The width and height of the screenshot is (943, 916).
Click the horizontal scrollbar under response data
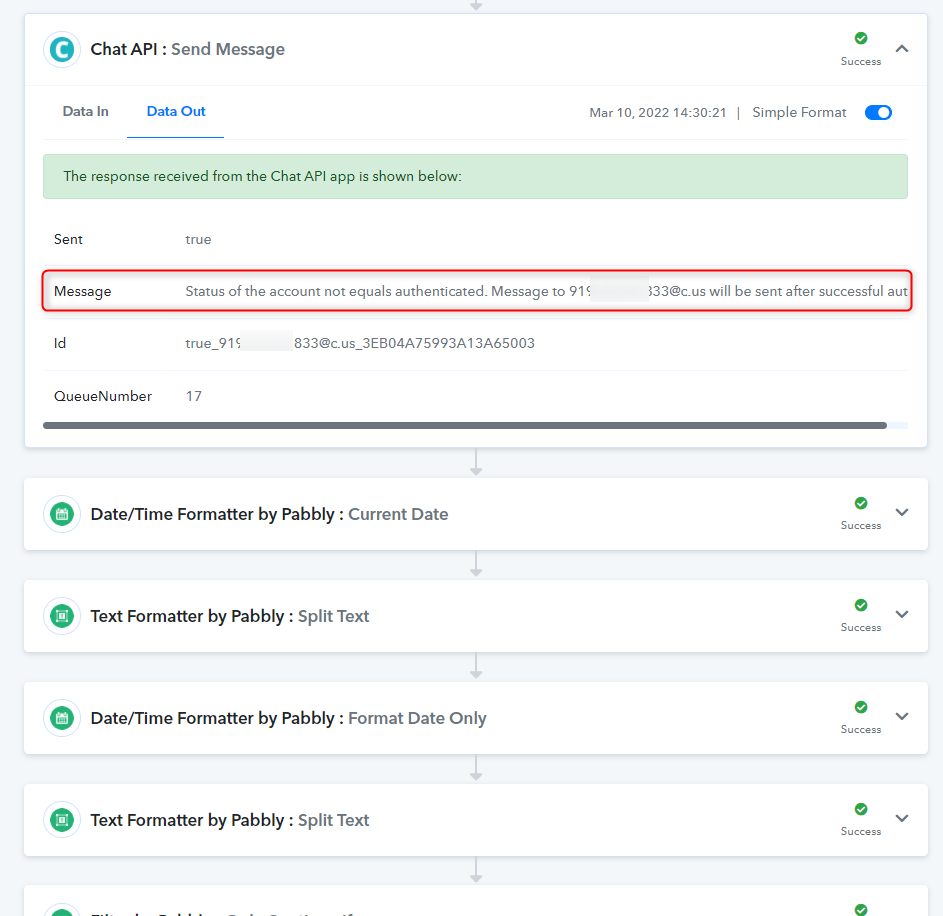[x=464, y=425]
